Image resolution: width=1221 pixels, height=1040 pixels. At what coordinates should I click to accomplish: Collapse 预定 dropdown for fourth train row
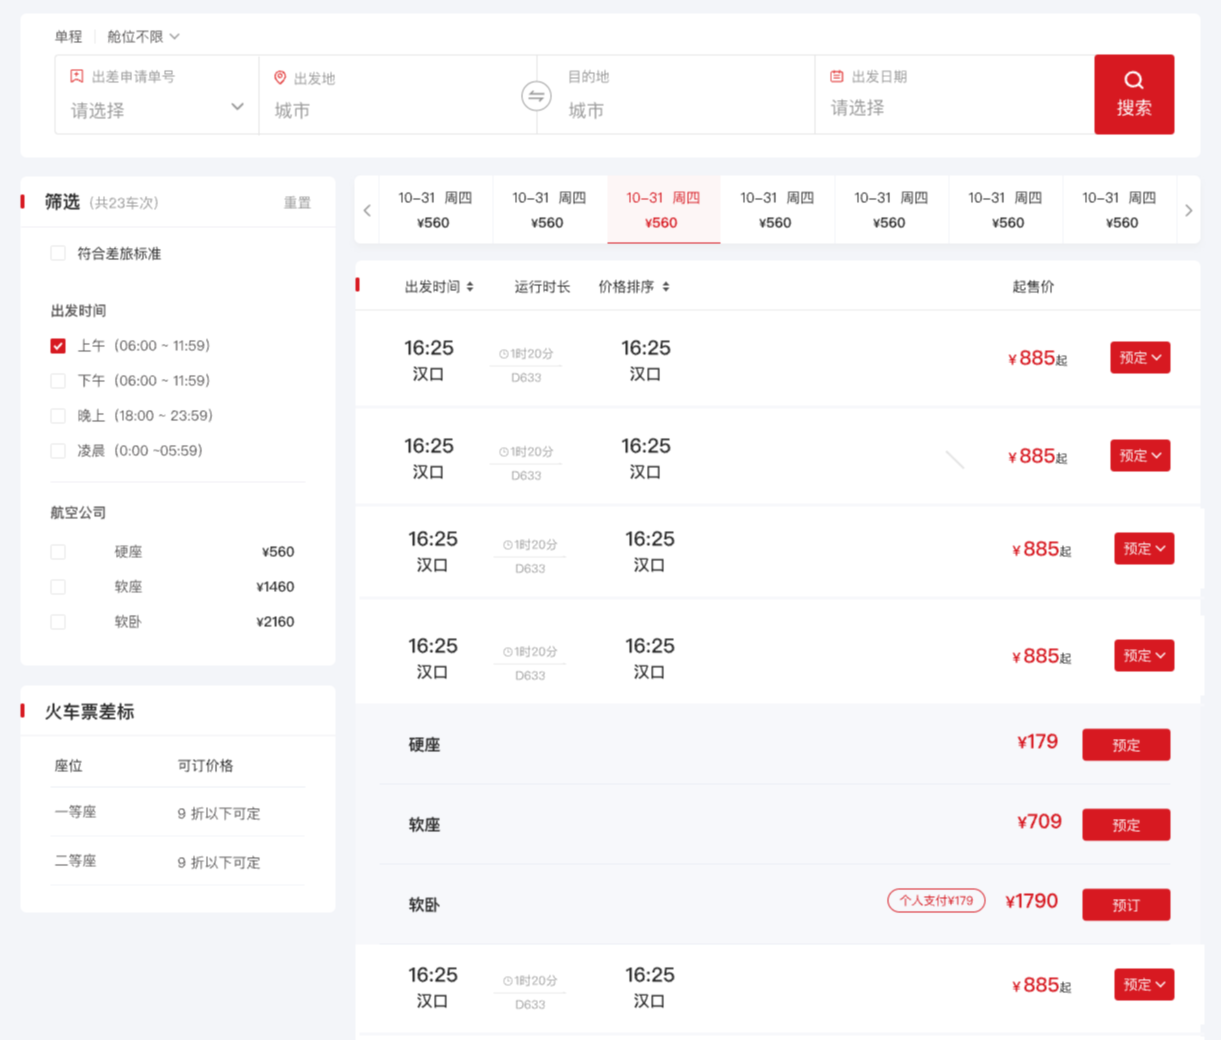(x=1144, y=656)
